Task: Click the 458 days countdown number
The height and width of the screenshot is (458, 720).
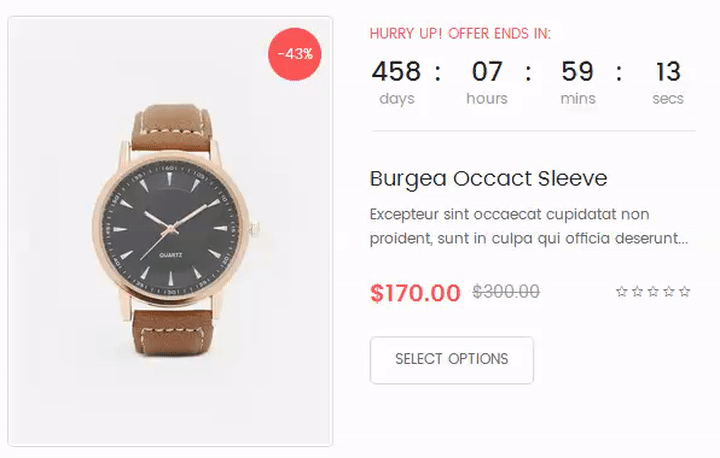Action: [x=396, y=72]
